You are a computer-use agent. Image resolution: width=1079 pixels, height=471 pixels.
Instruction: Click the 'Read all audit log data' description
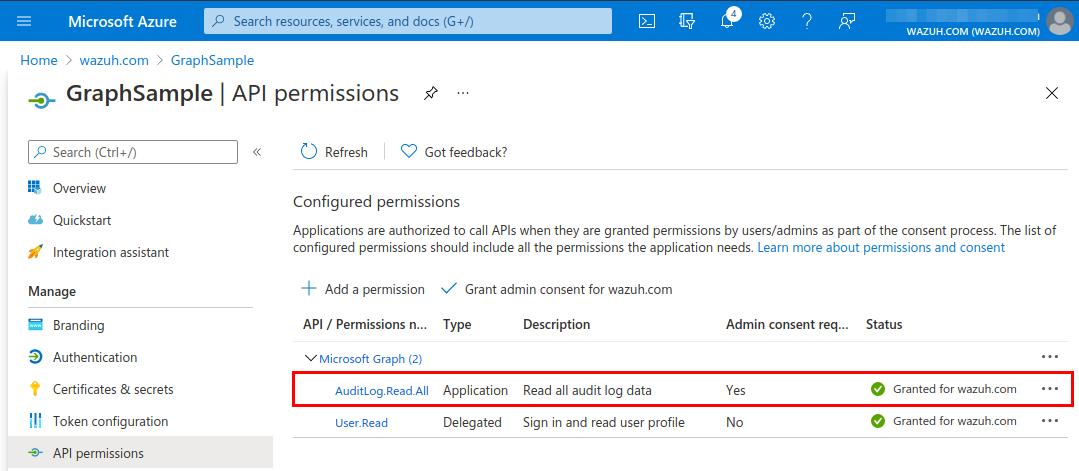[587, 390]
